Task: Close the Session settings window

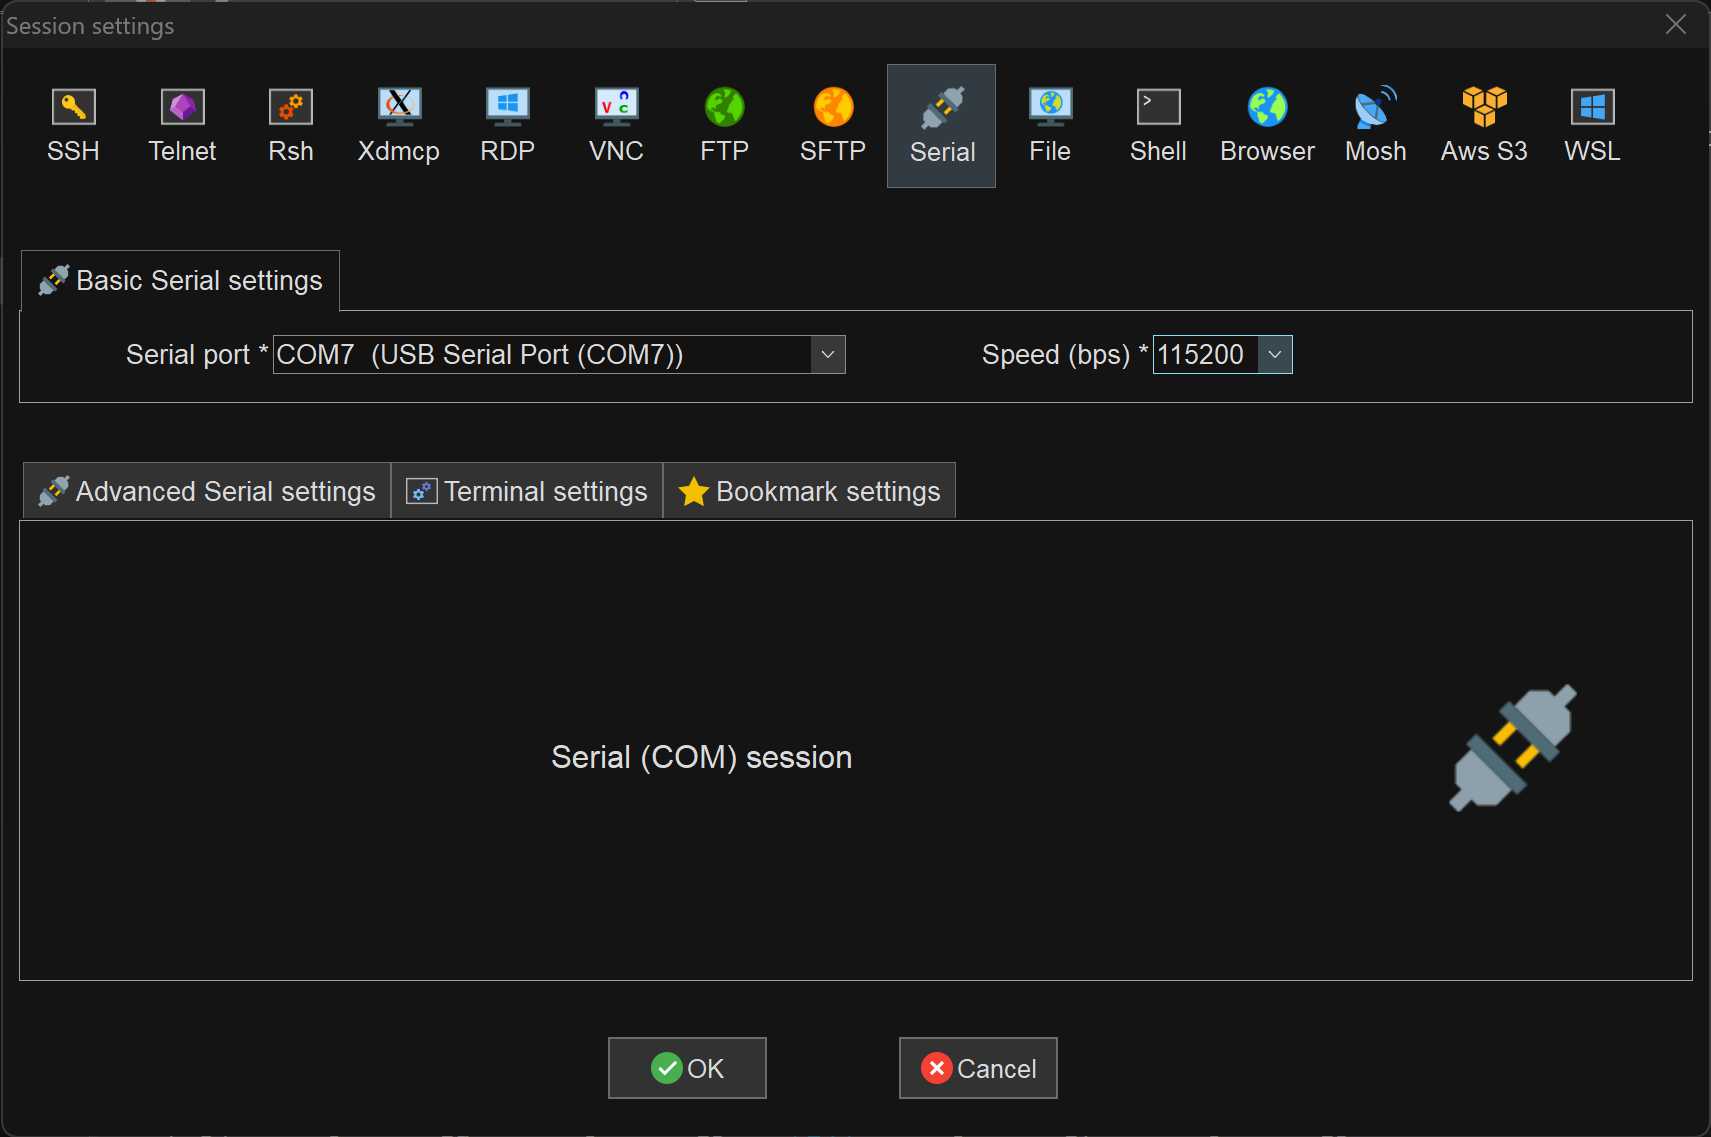Action: [x=1676, y=24]
